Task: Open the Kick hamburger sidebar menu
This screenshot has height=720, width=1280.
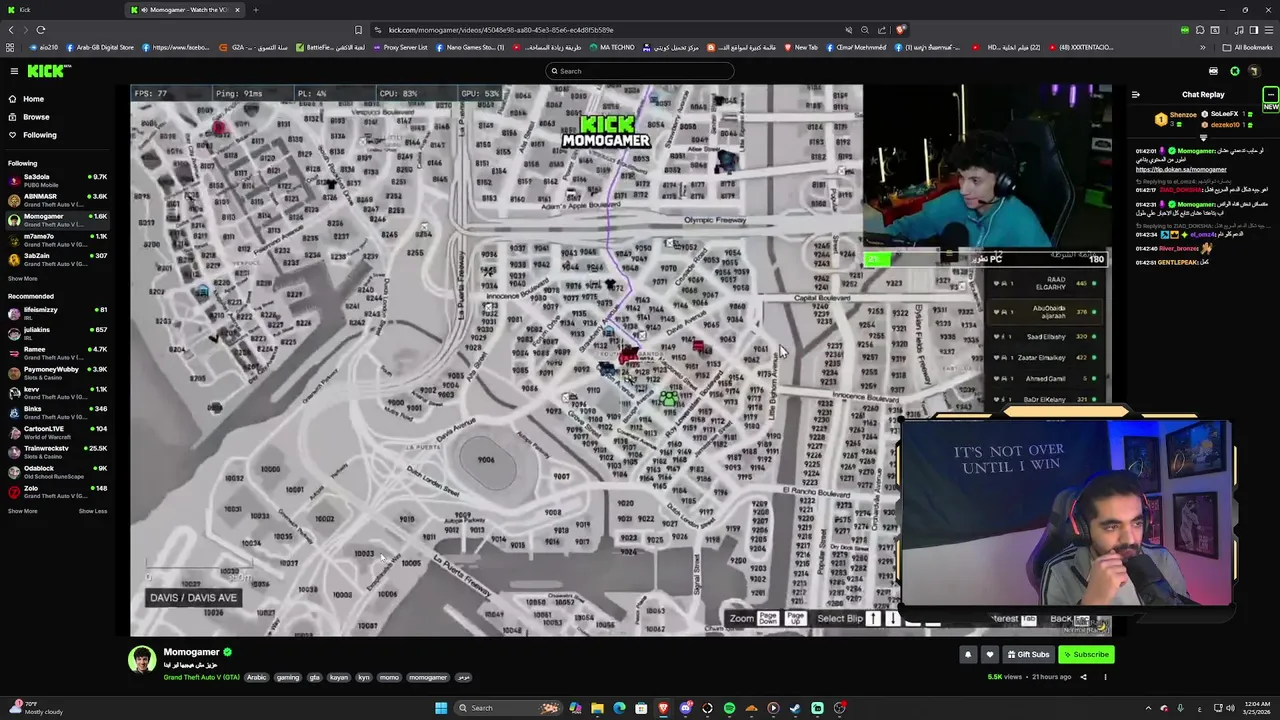Action: point(14,71)
